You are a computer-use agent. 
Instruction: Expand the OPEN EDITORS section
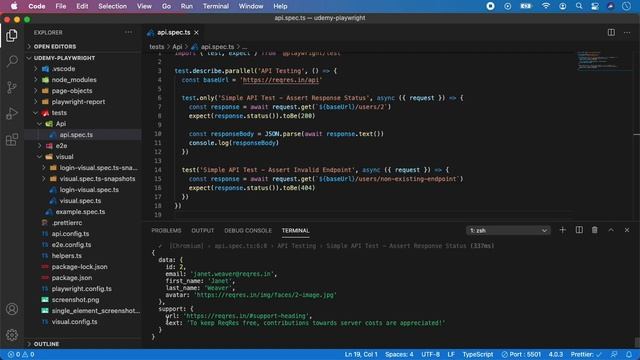[55, 47]
